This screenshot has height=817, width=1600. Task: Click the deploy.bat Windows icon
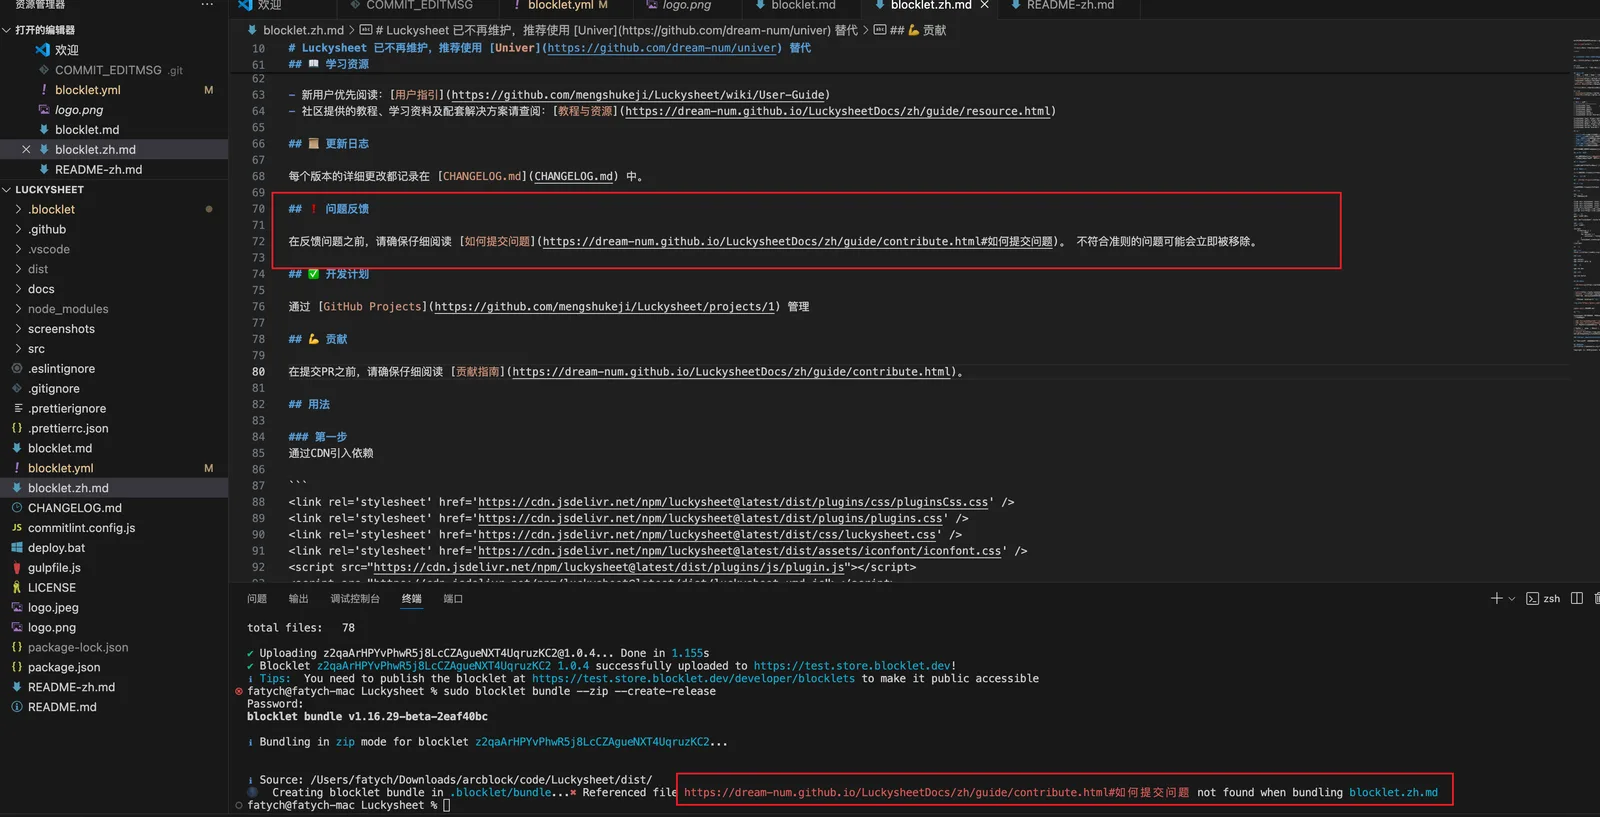click(17, 548)
